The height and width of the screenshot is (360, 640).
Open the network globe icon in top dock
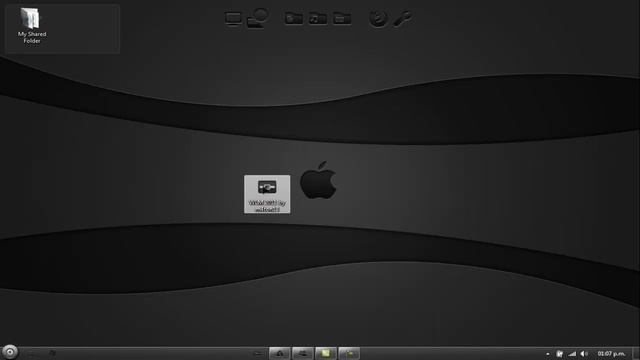tap(258, 18)
